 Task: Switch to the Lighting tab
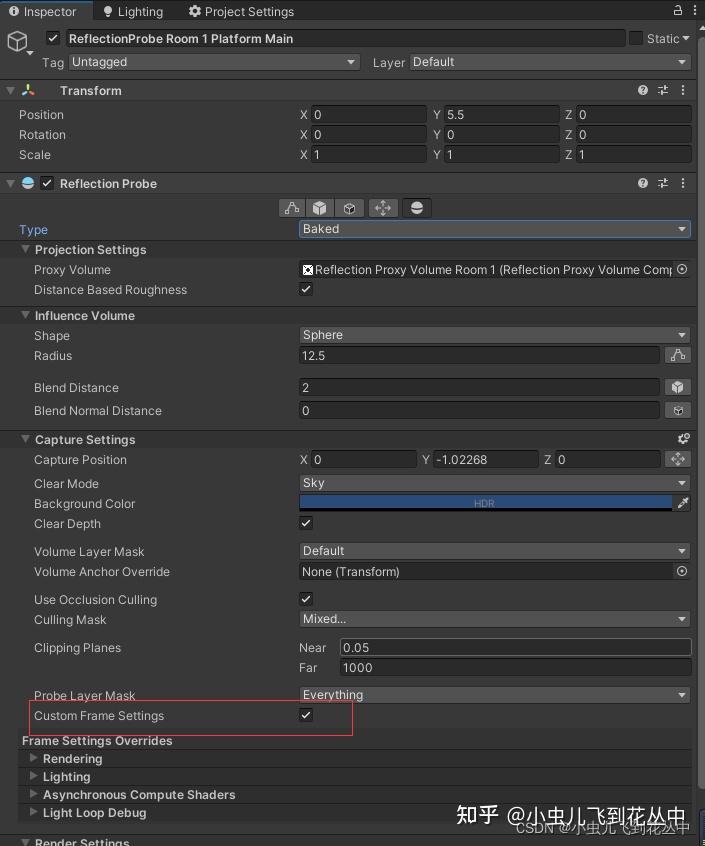pos(133,11)
